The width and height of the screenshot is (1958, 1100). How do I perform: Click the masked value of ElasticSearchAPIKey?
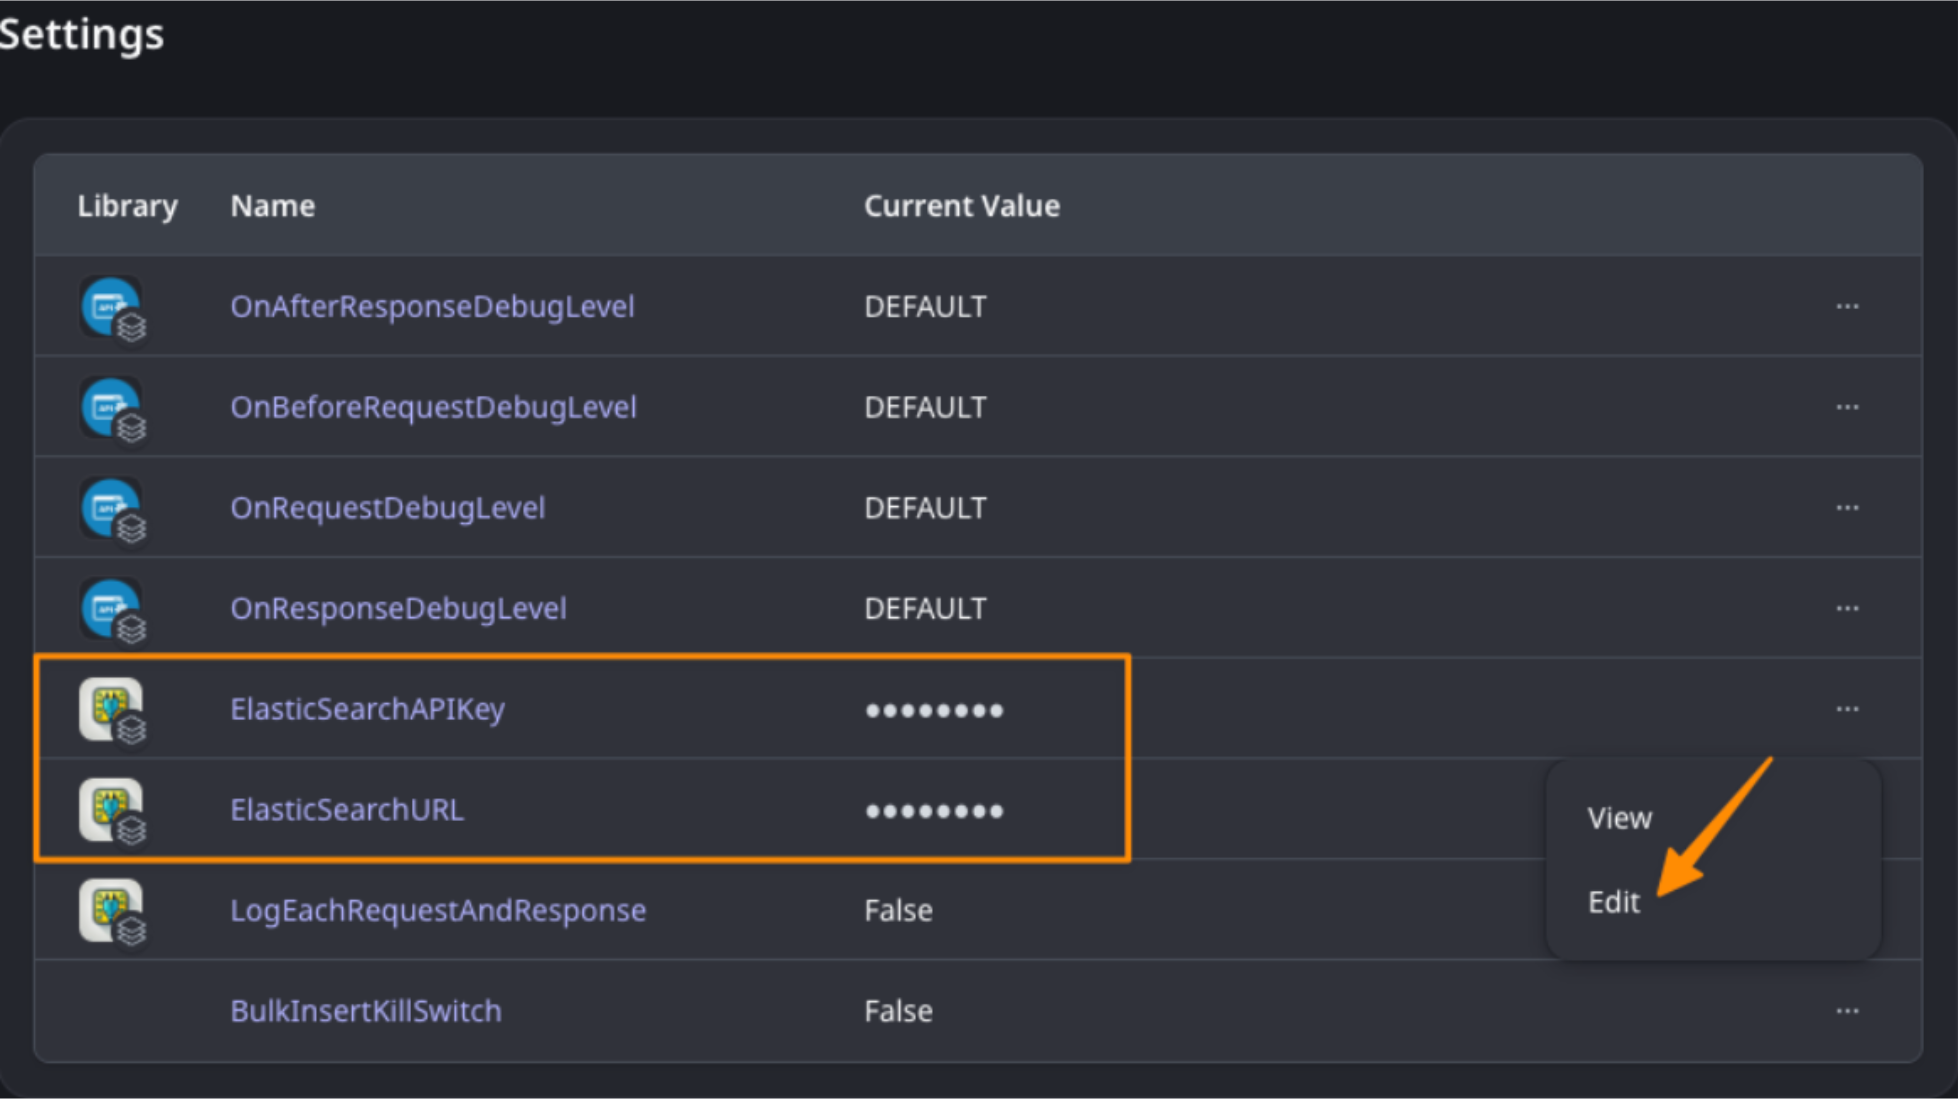coord(933,709)
